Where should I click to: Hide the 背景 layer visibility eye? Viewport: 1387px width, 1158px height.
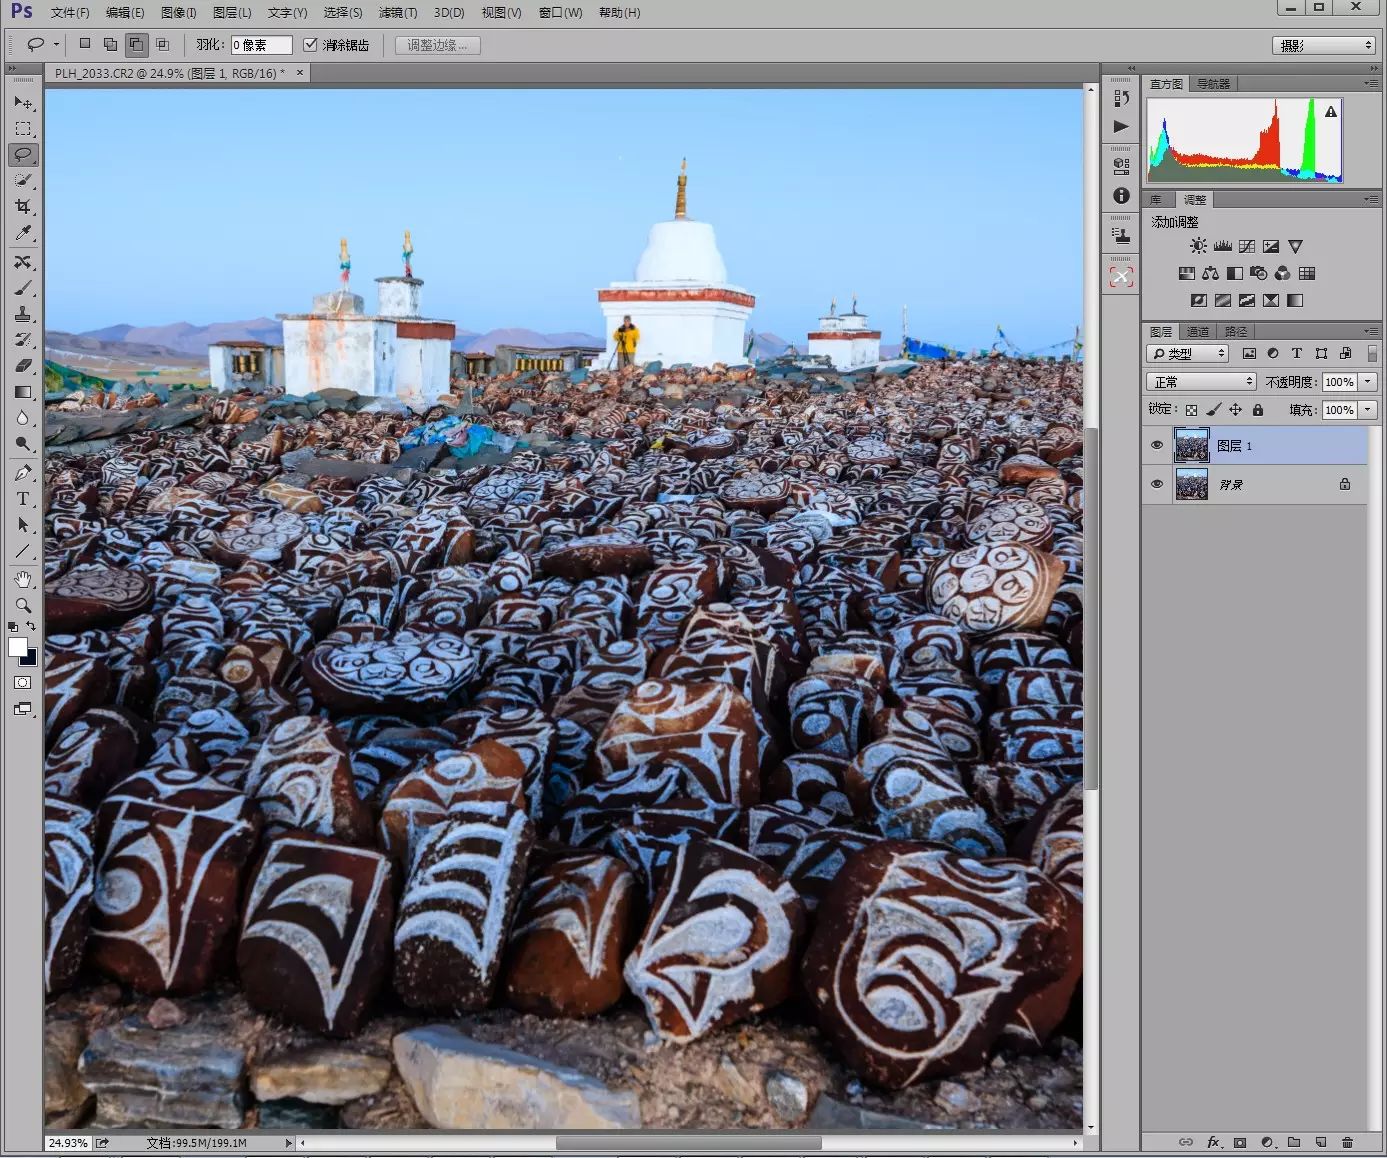[x=1157, y=484]
